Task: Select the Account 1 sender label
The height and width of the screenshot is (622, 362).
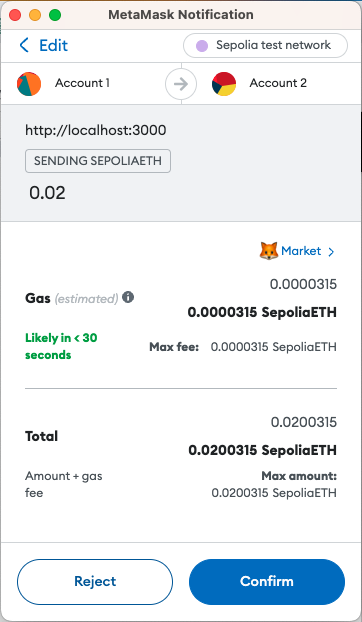Action: point(82,83)
